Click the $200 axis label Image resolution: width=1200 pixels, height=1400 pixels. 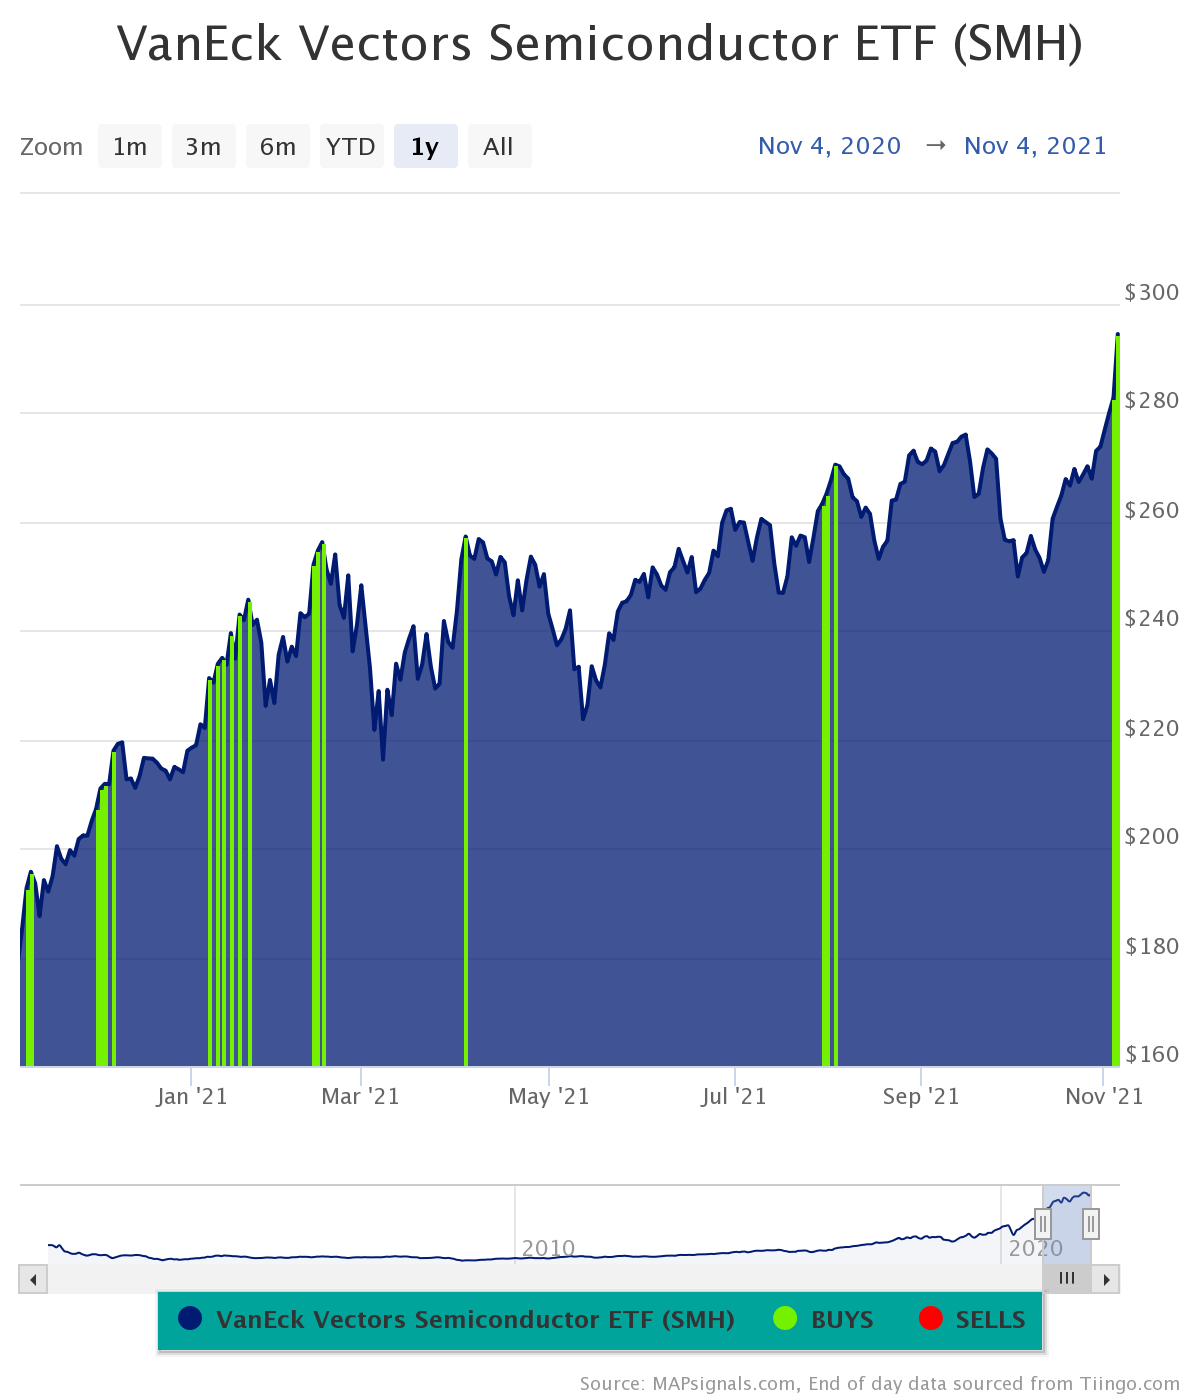[1152, 837]
